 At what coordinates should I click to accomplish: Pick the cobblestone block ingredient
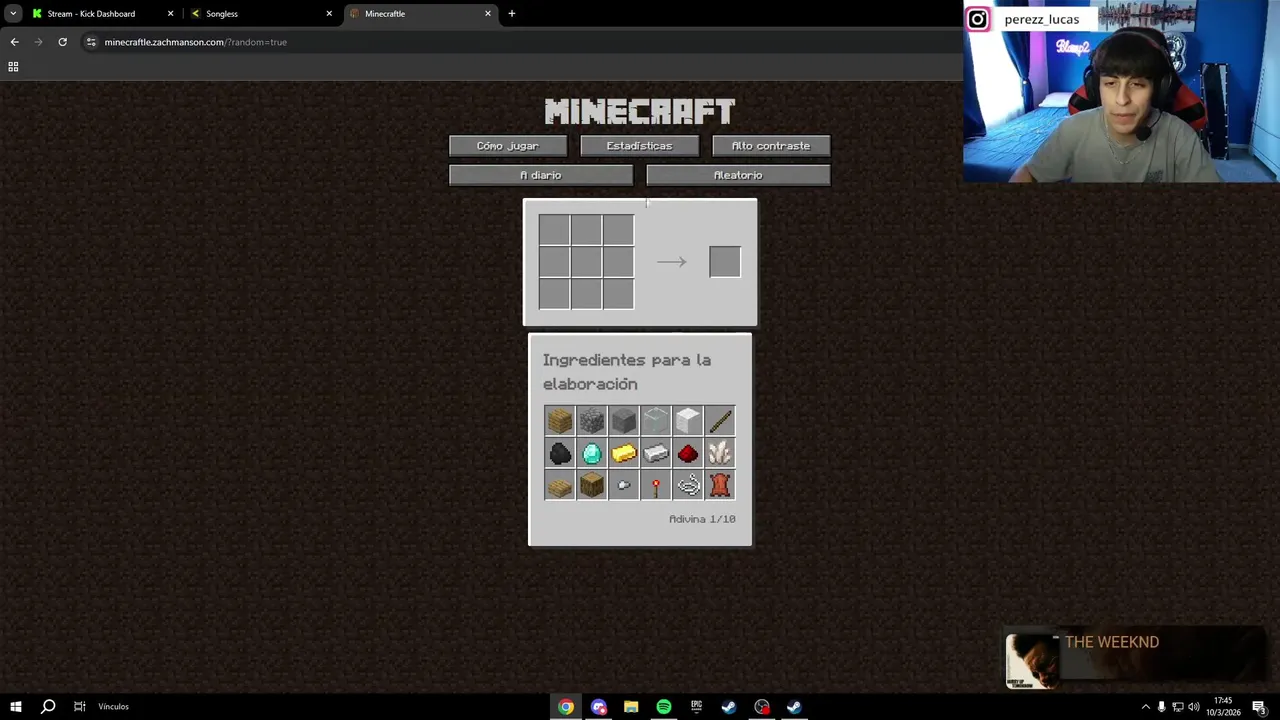[x=592, y=421]
